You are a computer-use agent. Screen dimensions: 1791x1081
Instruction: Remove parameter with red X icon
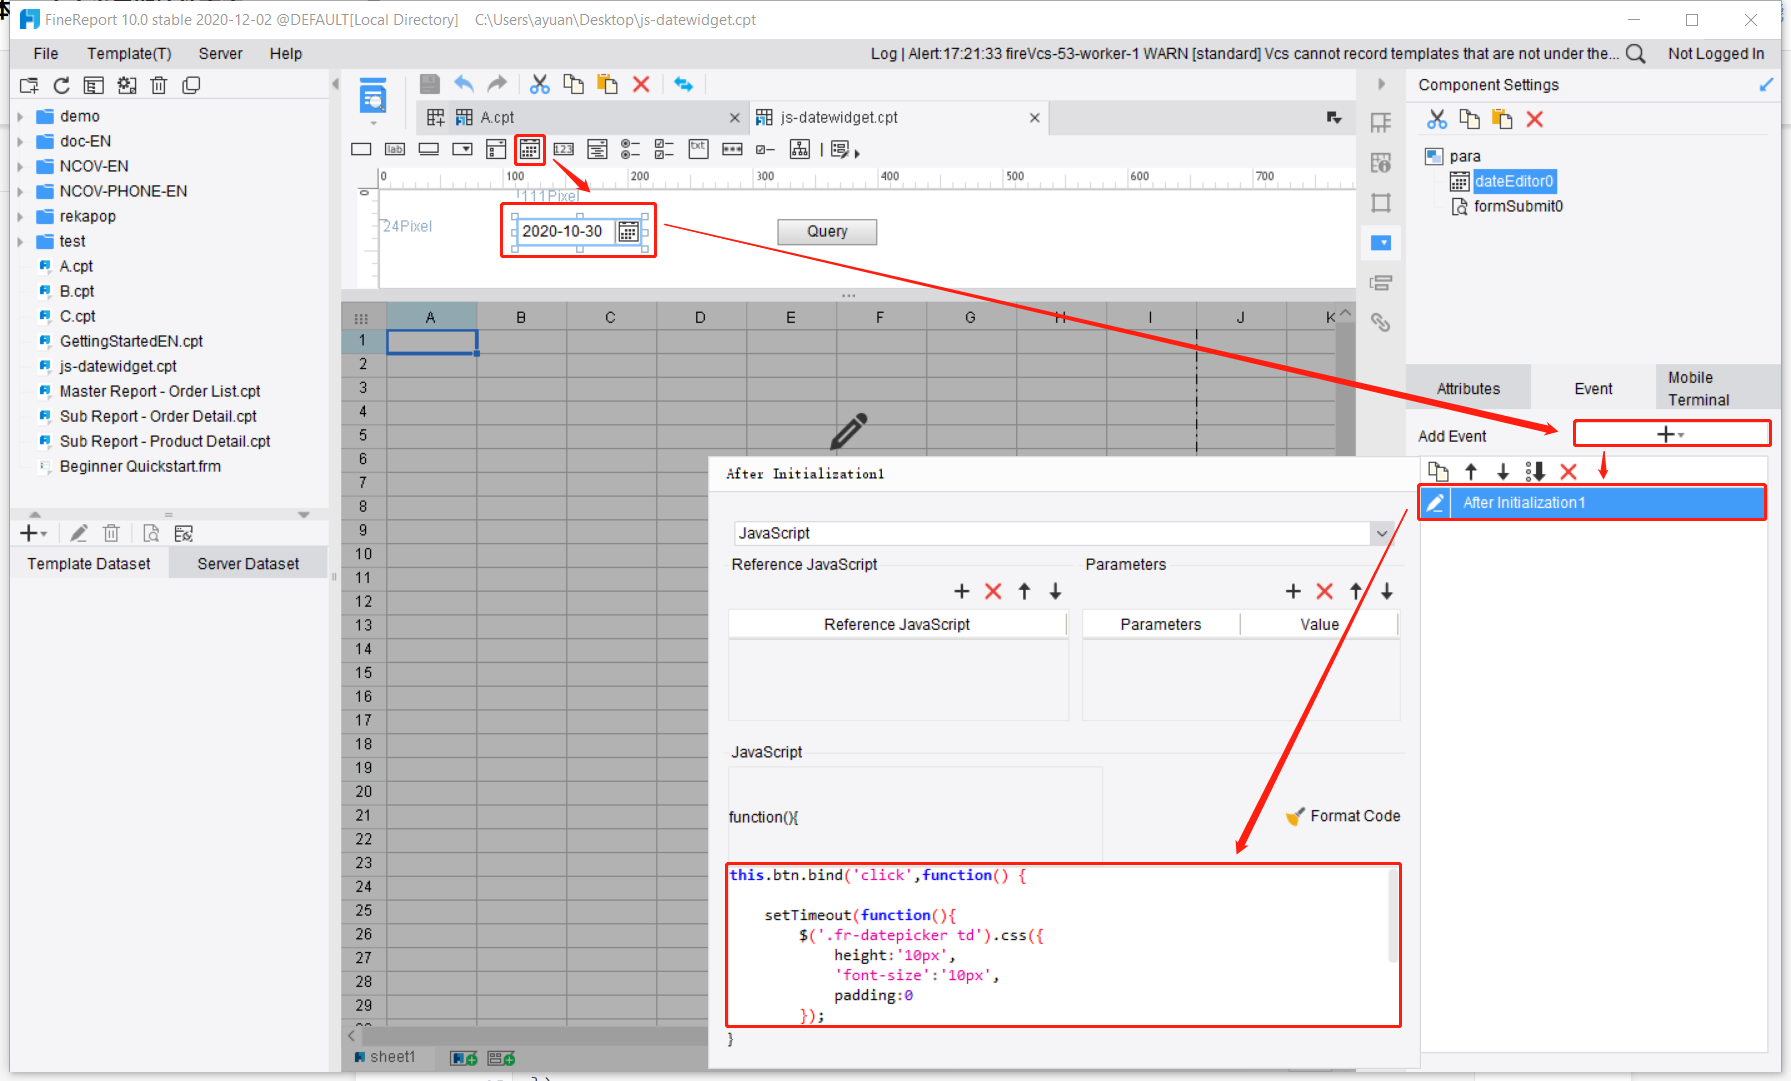pyautogui.click(x=1324, y=591)
